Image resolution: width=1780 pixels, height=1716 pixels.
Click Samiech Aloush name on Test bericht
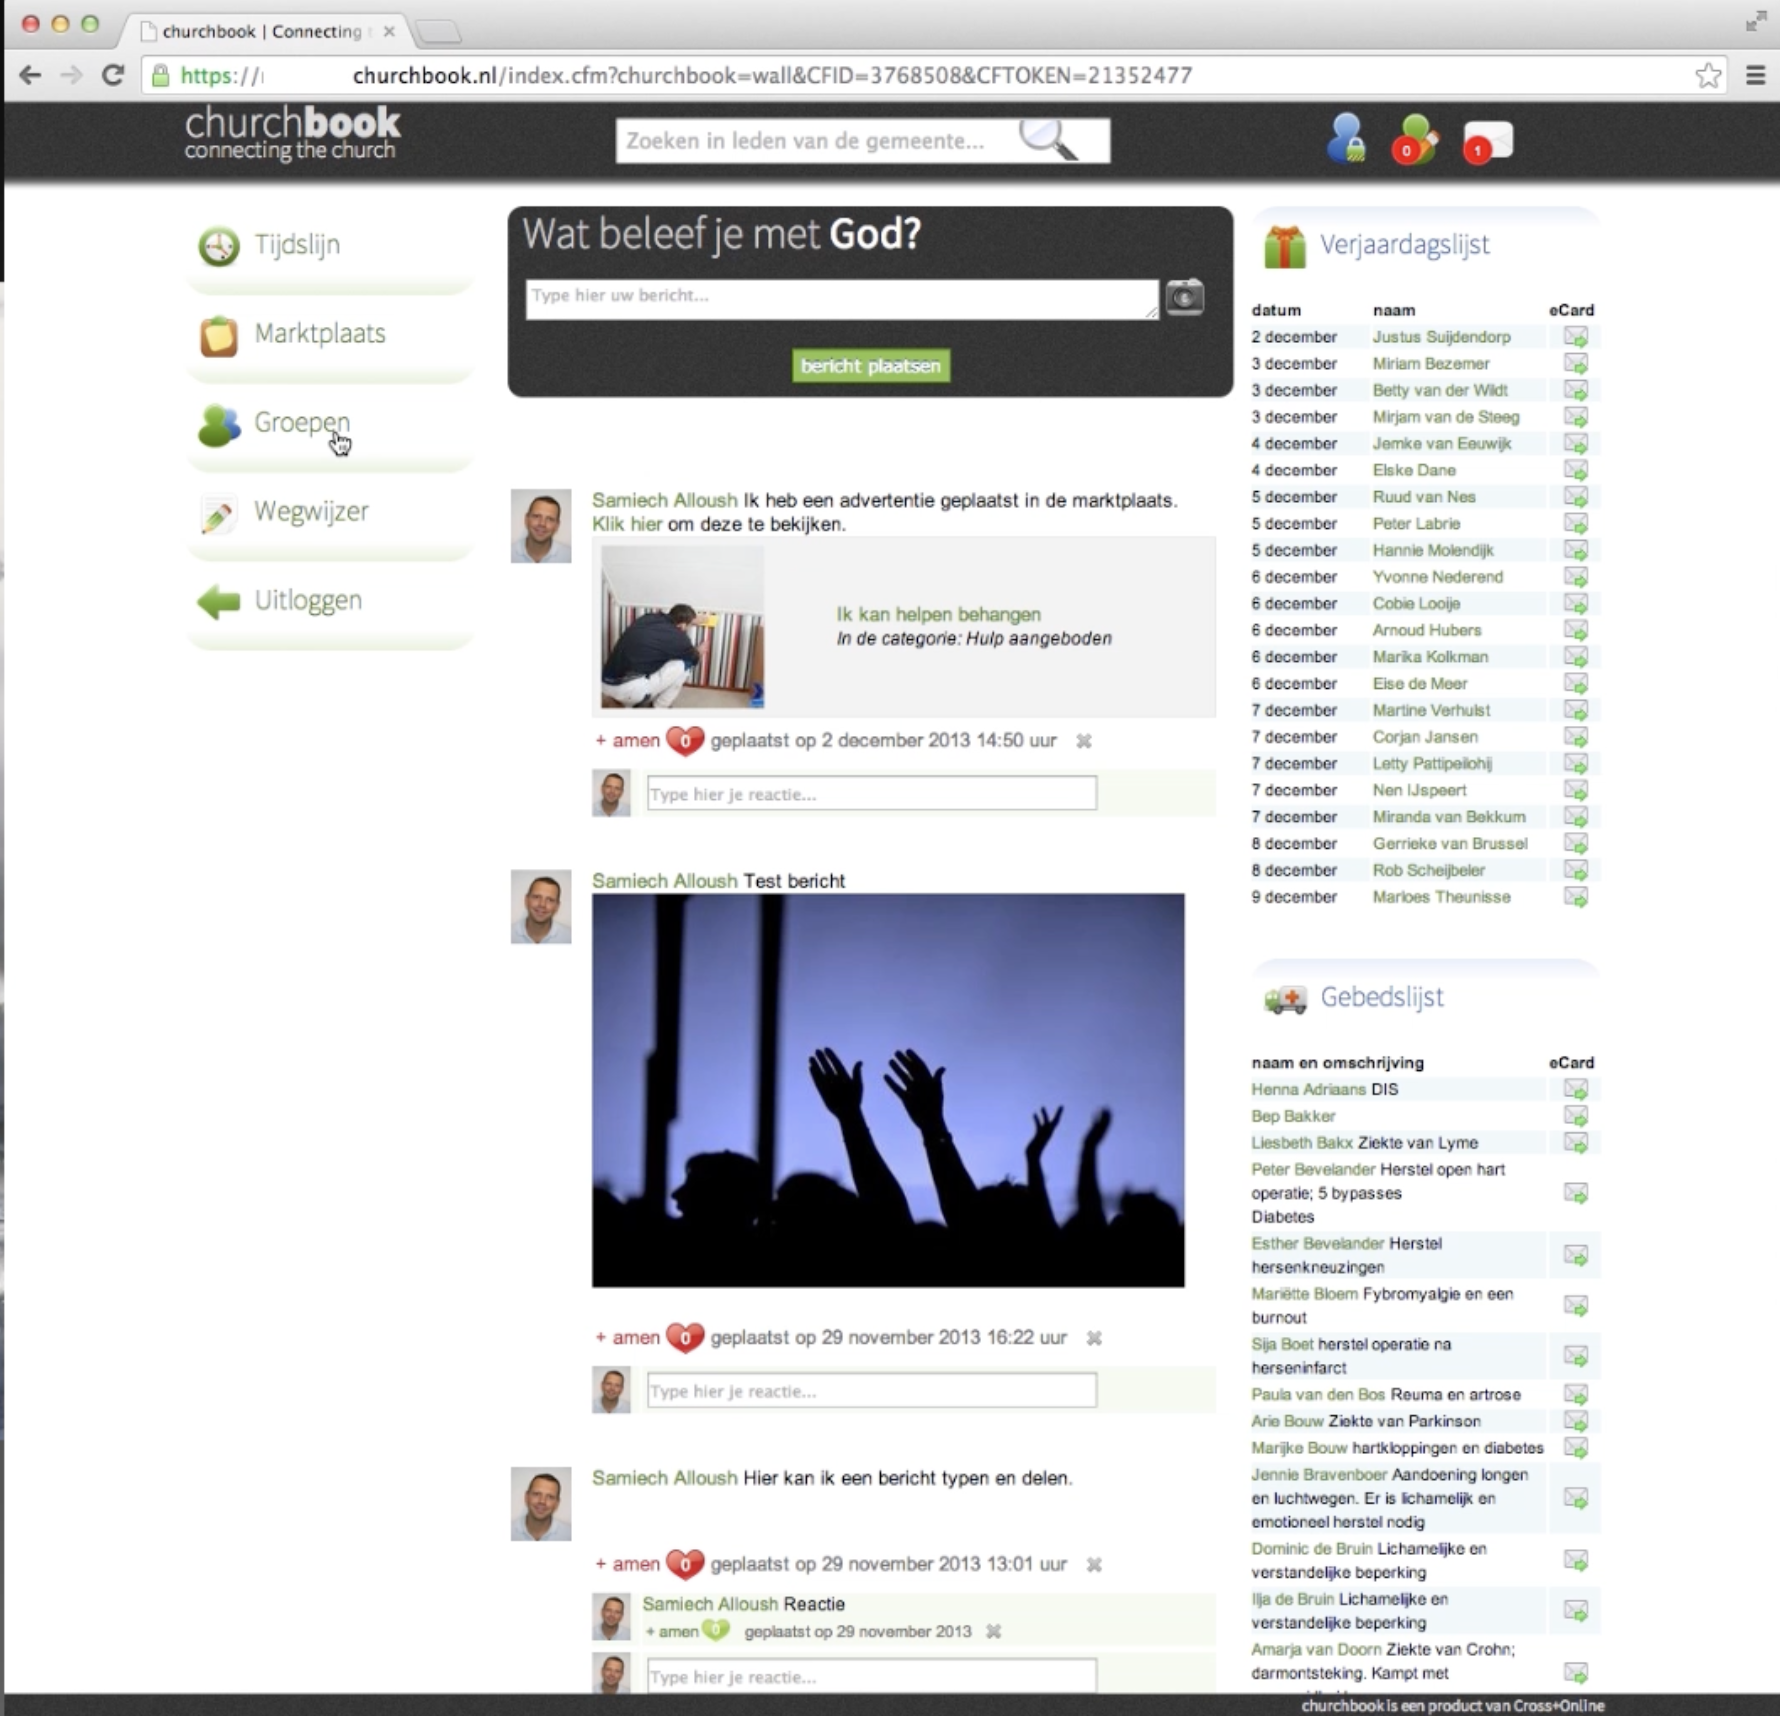tap(663, 881)
